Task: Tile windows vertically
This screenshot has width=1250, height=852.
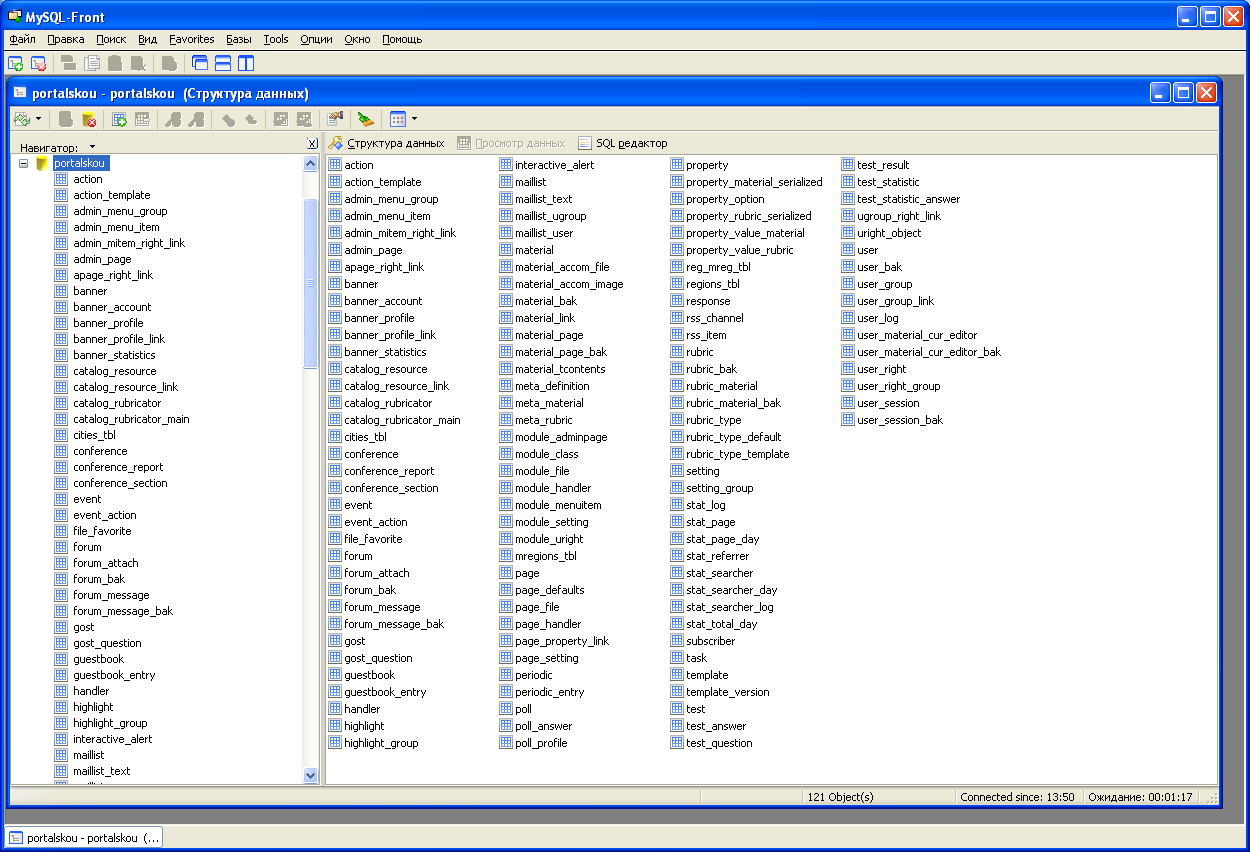Action: [246, 63]
